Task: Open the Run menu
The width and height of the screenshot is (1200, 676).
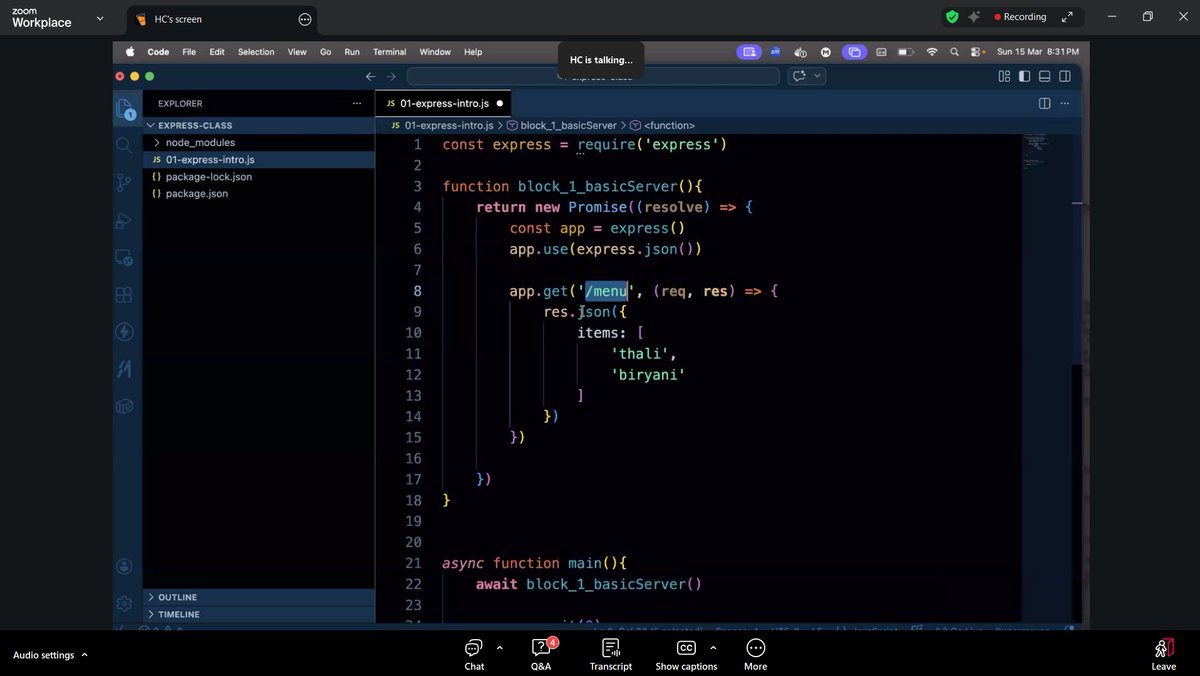Action: click(352, 52)
